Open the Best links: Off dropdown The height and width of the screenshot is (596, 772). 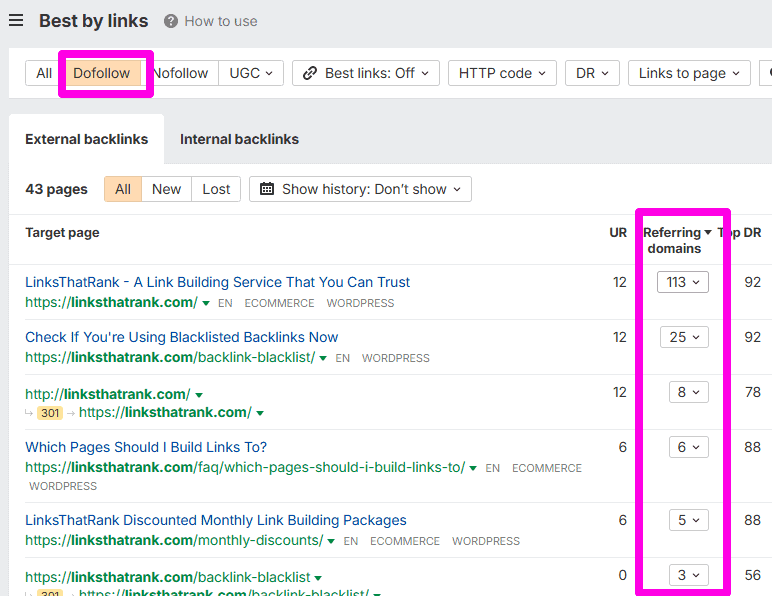pos(366,73)
